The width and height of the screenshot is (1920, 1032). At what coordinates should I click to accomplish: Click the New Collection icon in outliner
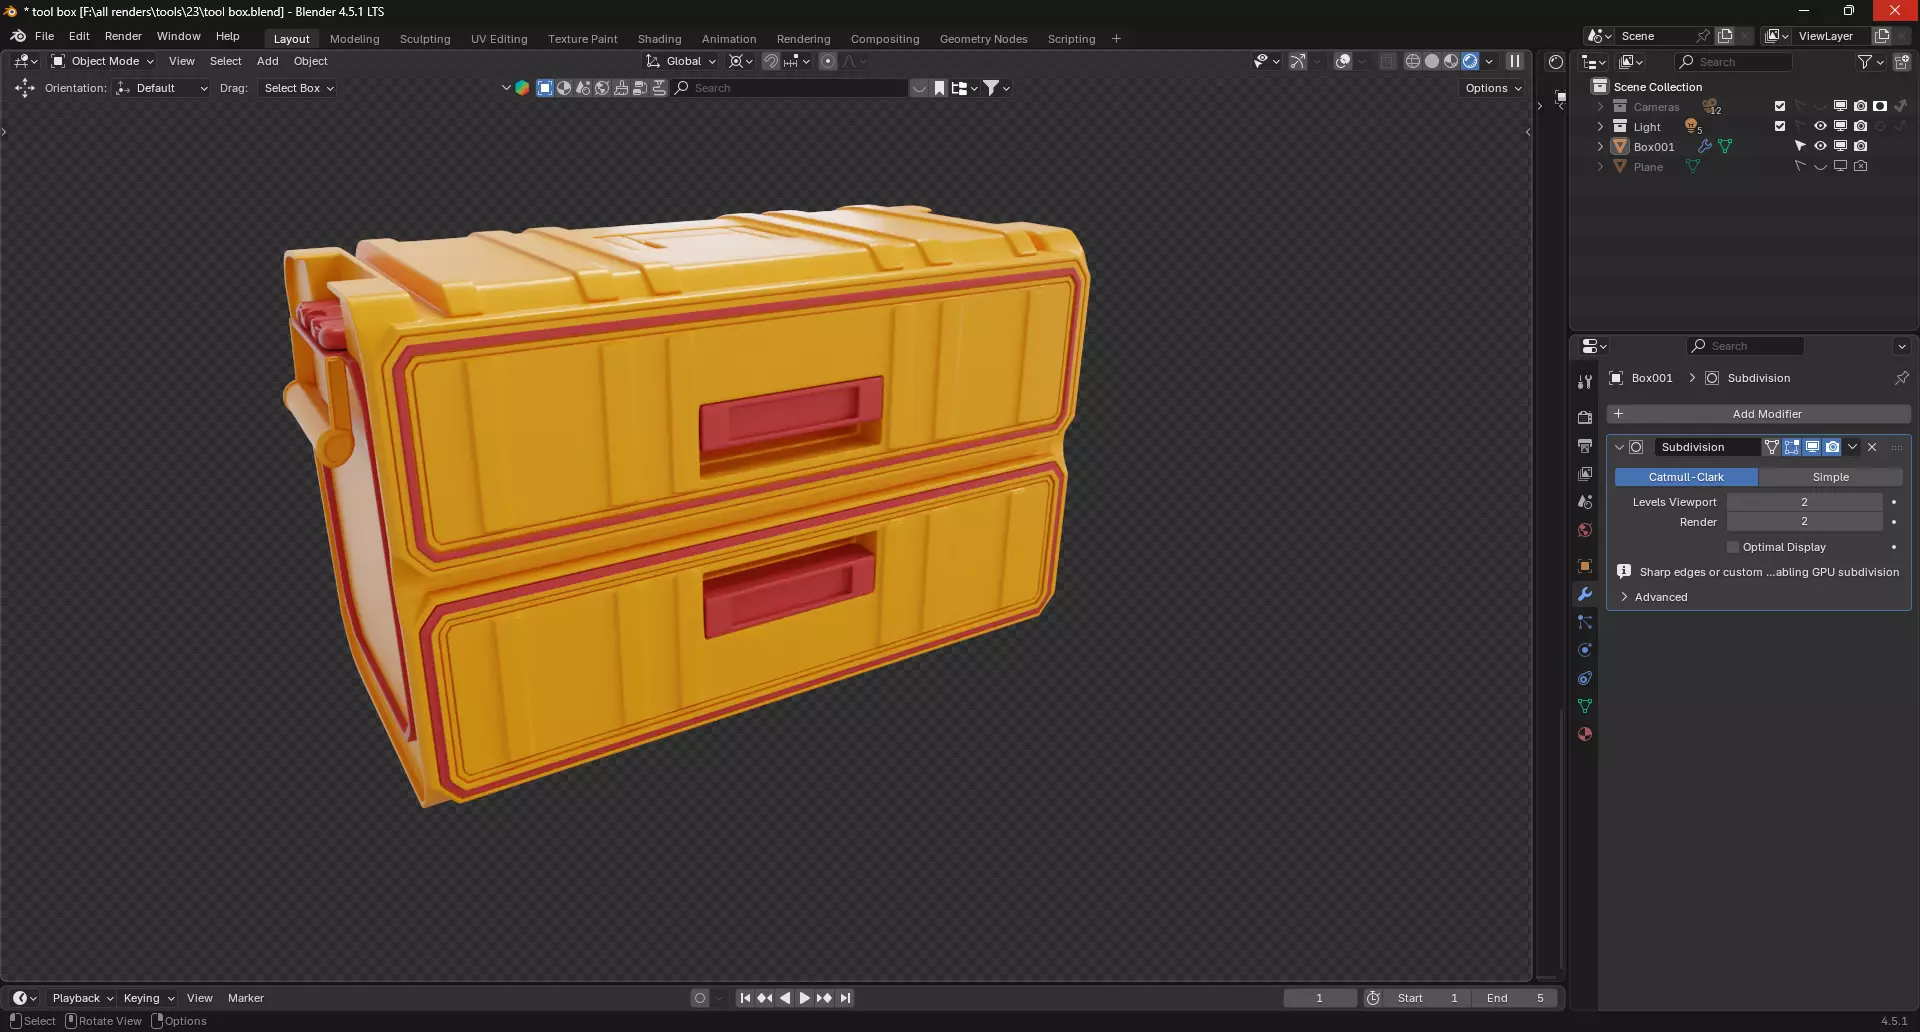1902,62
